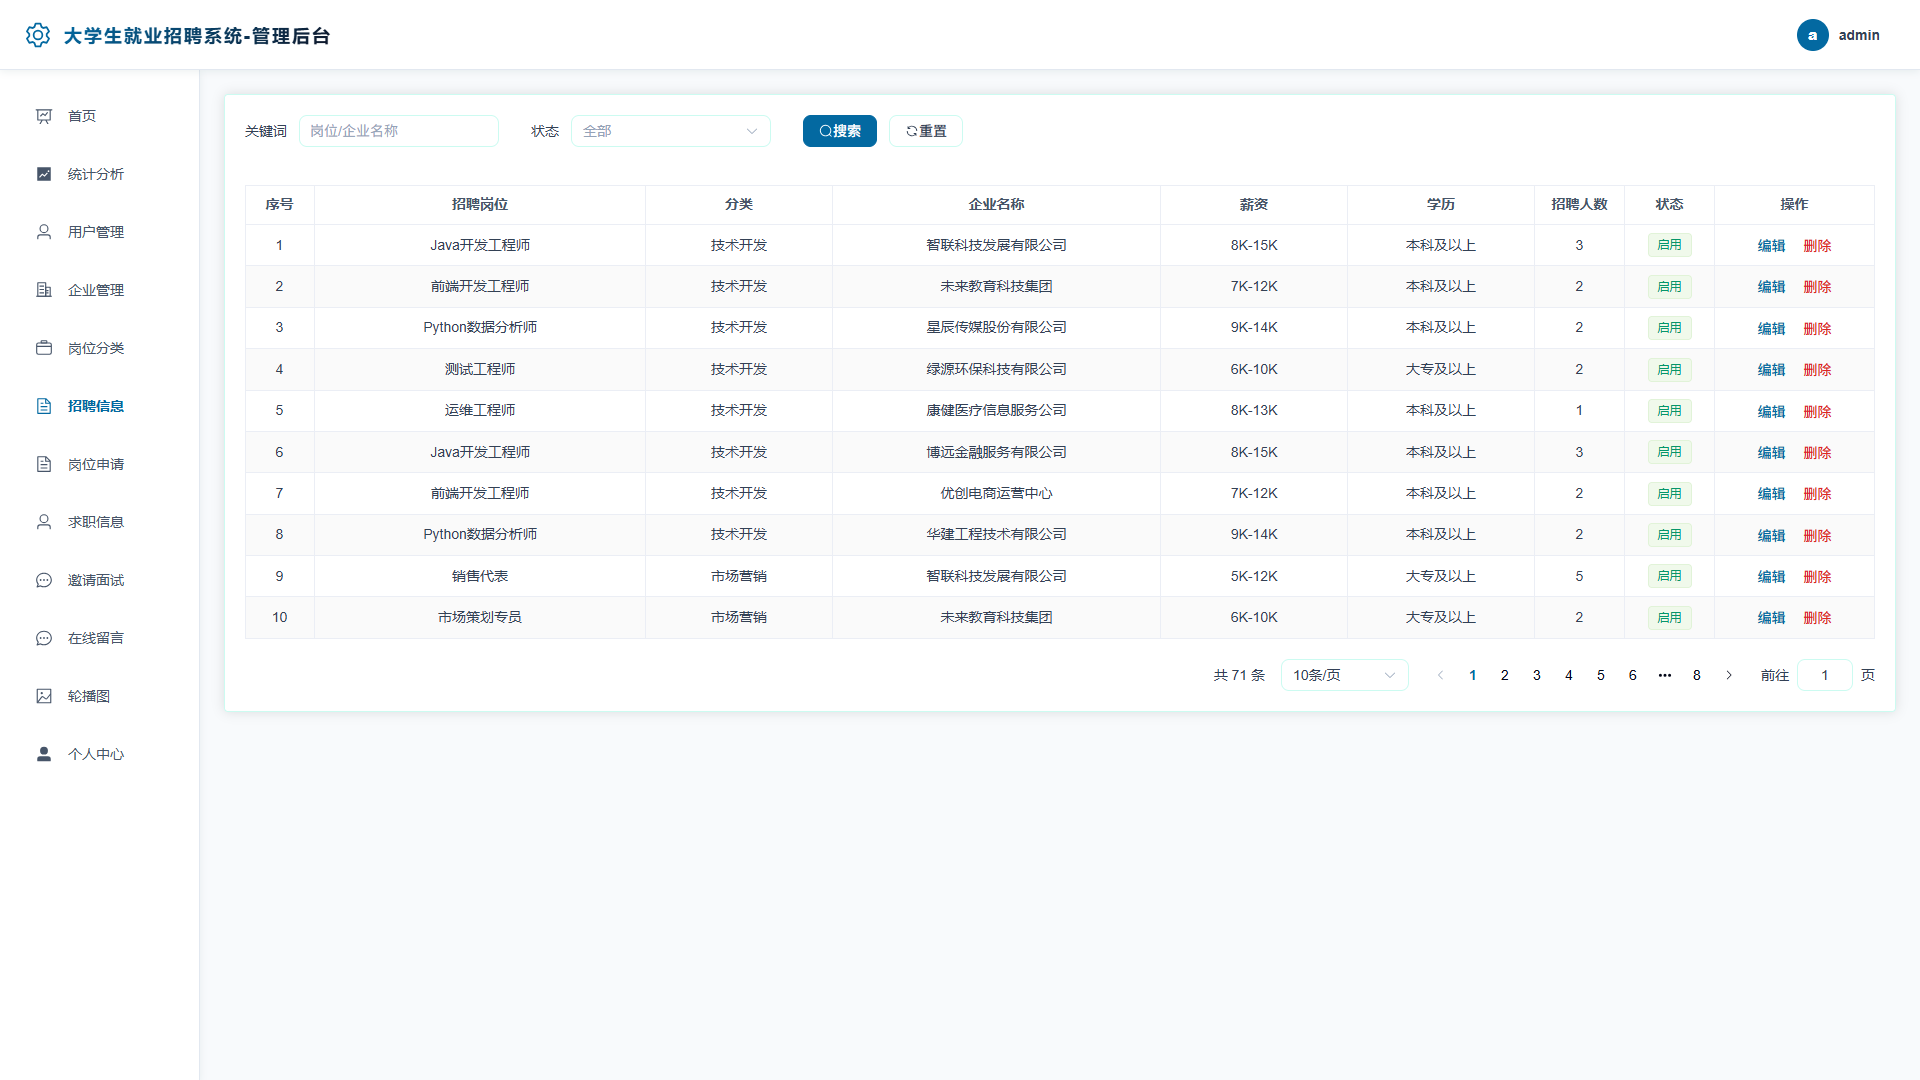Go to page 6
Screen dimensions: 1920x1080
[1633, 675]
